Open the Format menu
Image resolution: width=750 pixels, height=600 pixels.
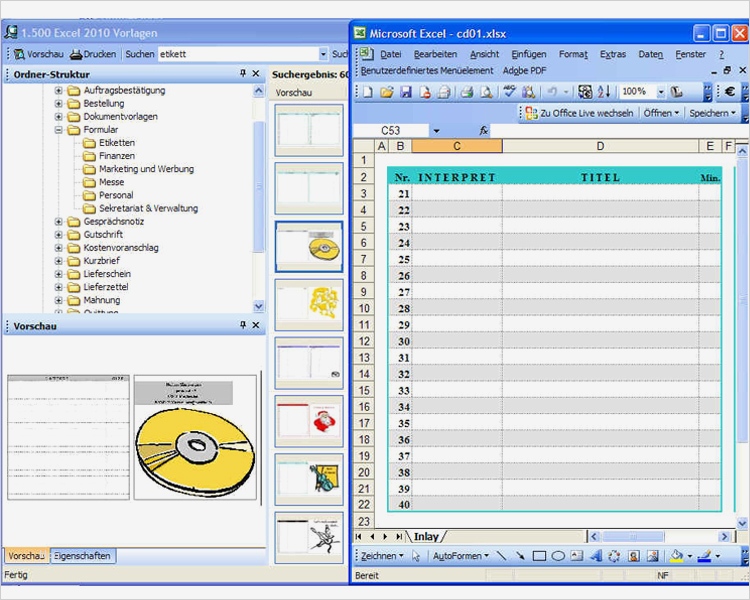[x=573, y=54]
